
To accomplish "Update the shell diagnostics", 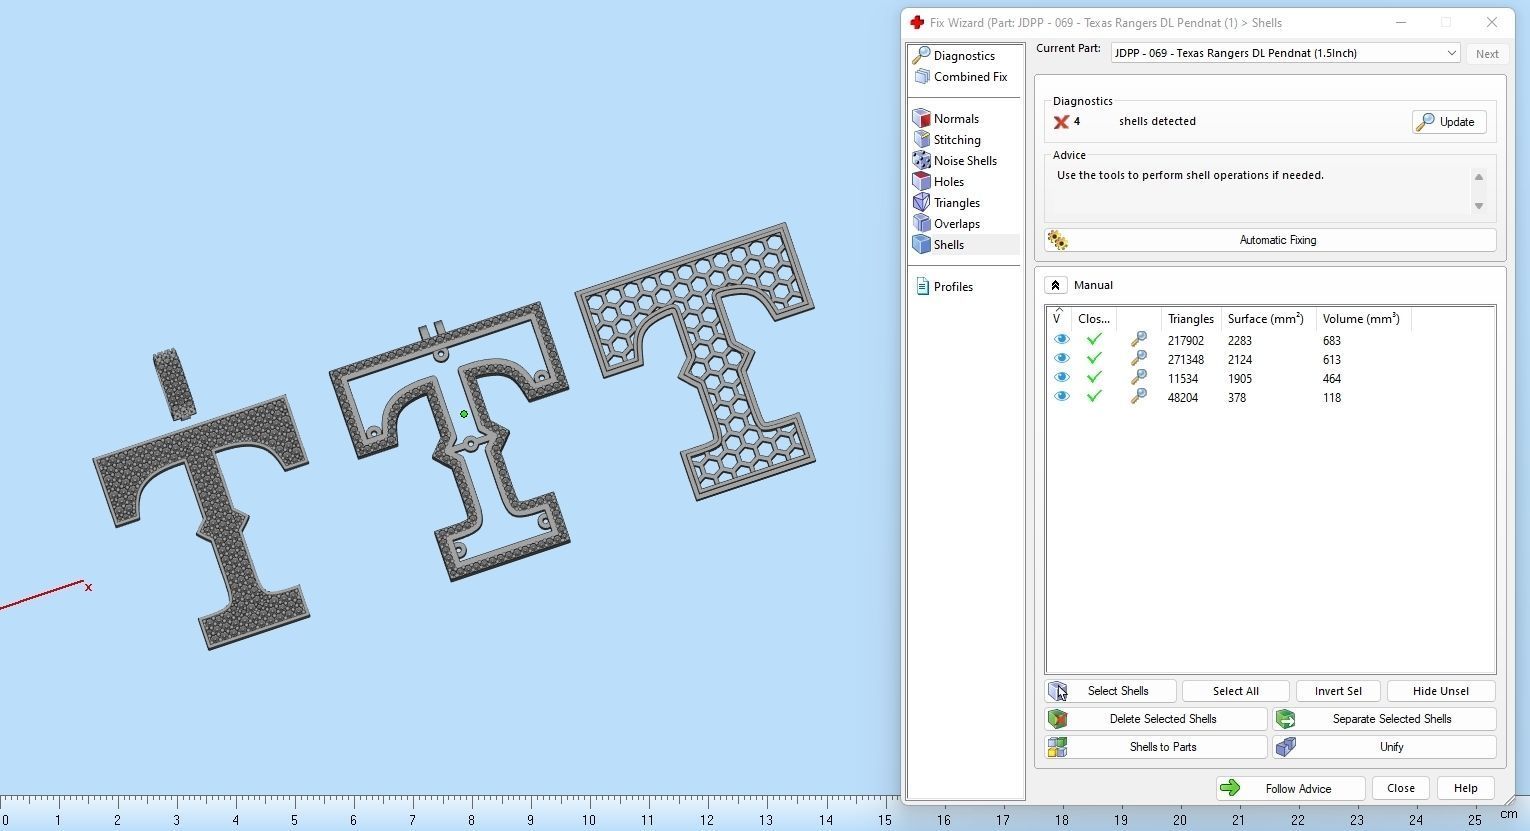I will pos(1448,122).
